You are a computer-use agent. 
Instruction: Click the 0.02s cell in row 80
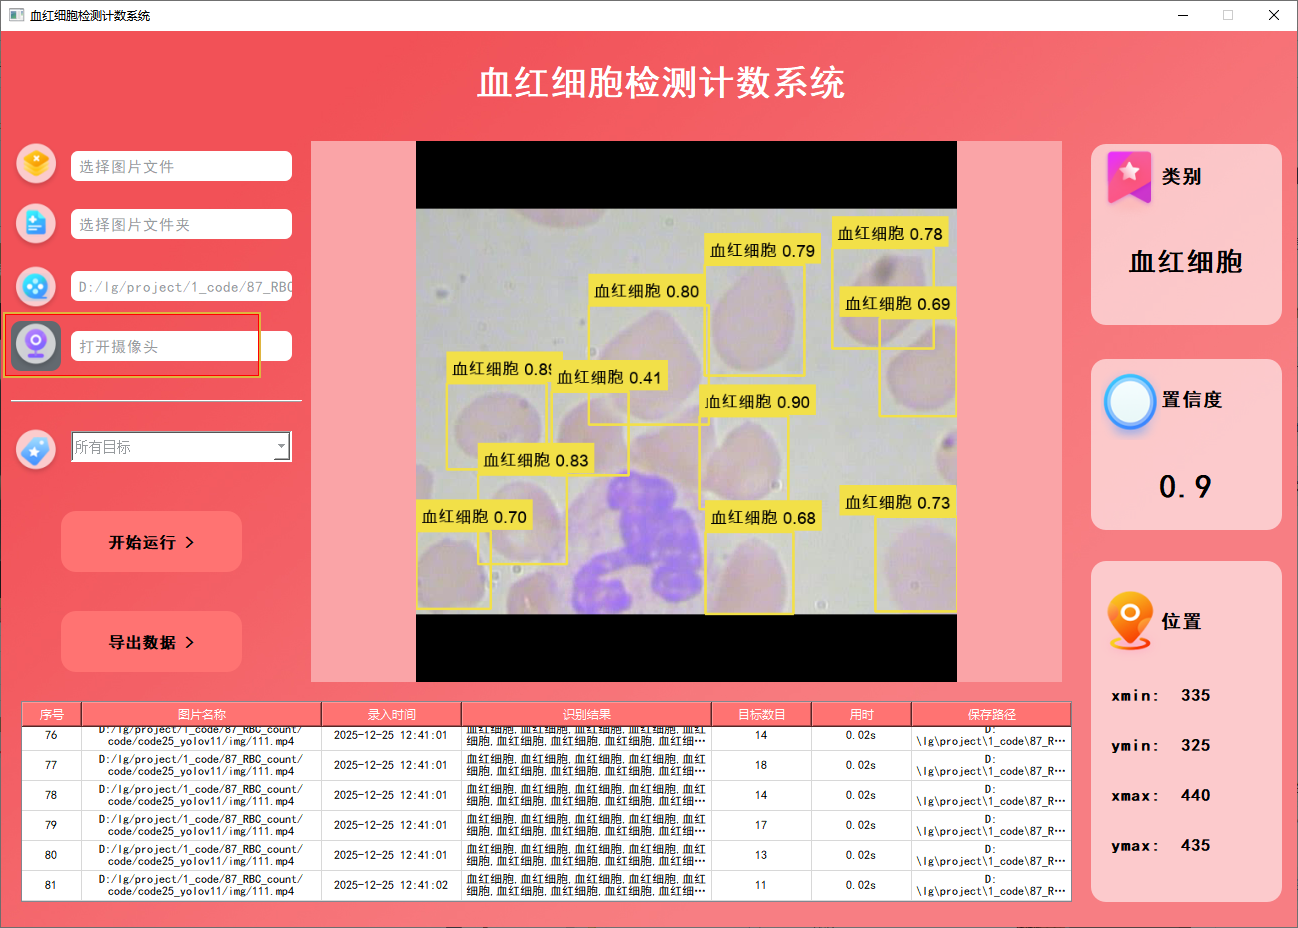pos(861,855)
